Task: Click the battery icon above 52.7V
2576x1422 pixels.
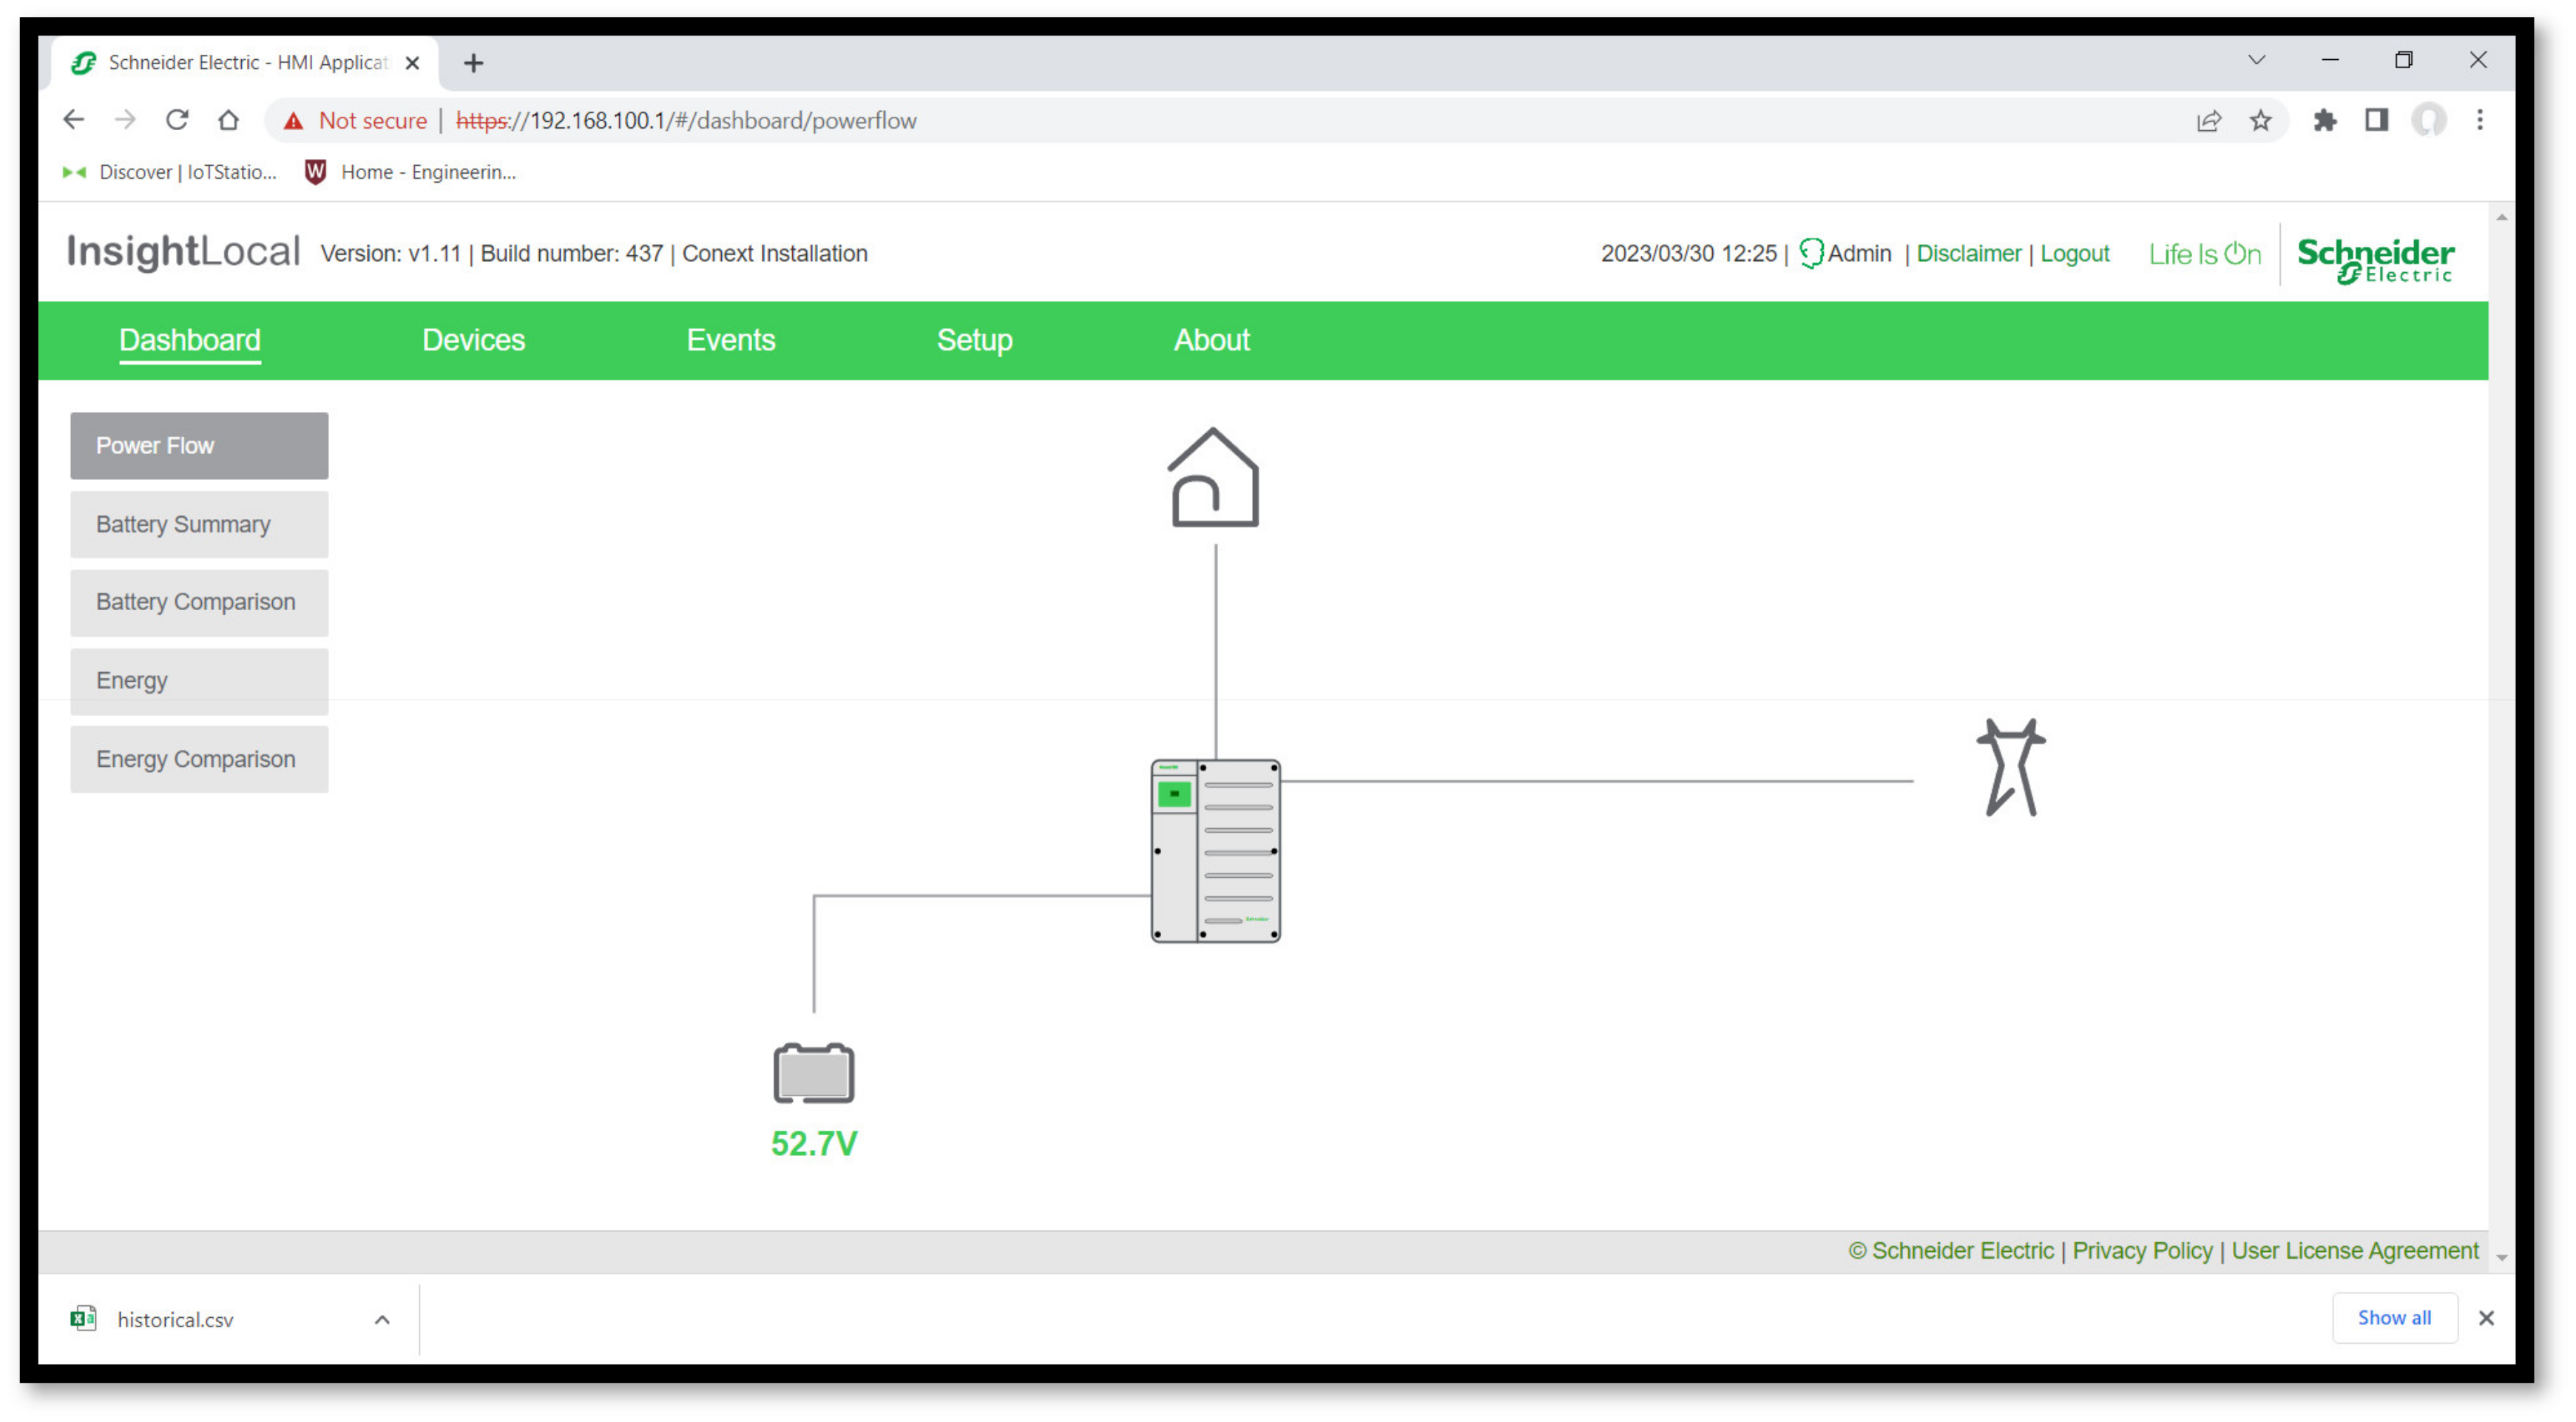Action: coord(813,1074)
